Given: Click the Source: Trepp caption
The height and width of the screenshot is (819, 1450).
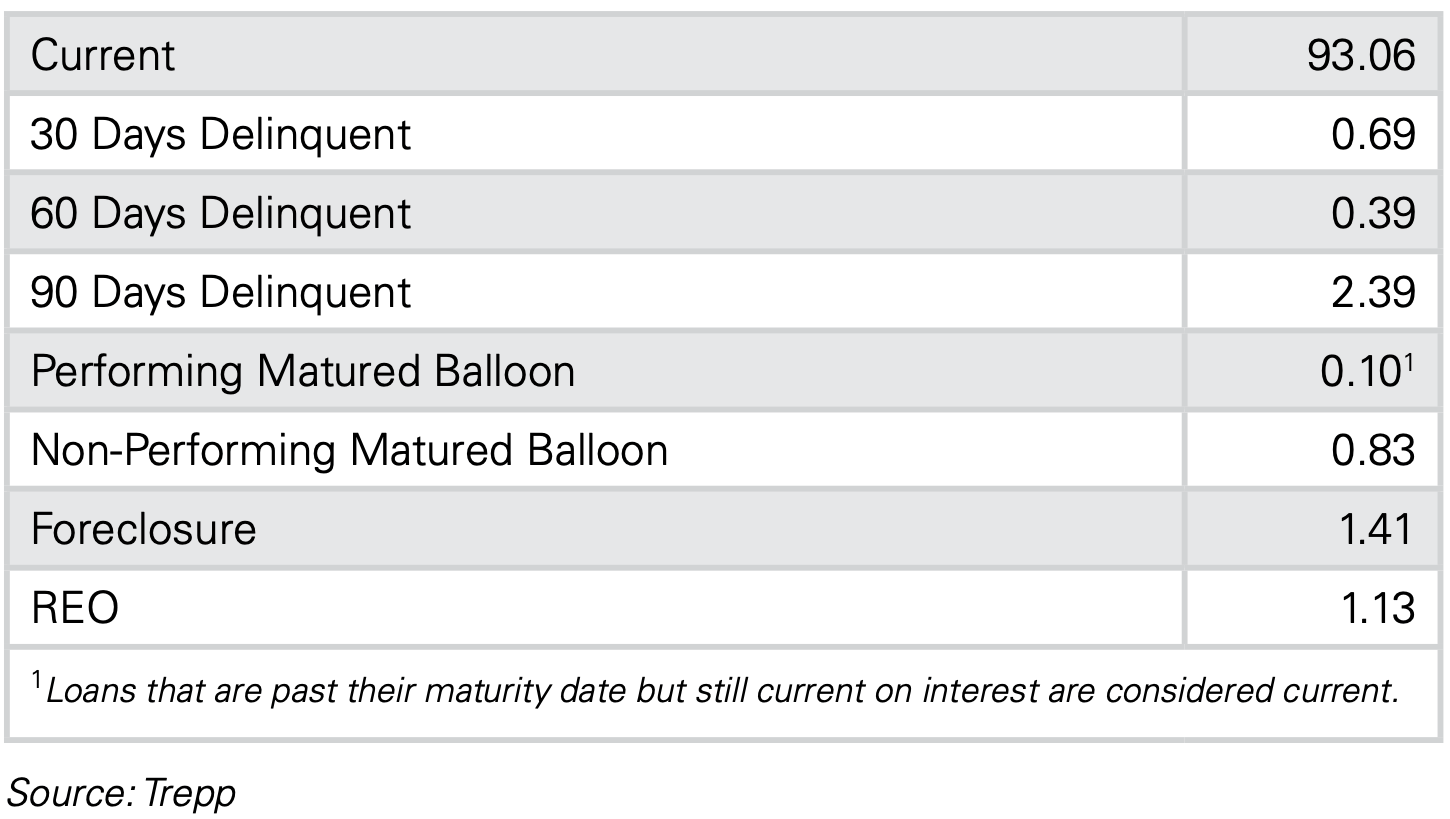Looking at the screenshot, I should 121,793.
